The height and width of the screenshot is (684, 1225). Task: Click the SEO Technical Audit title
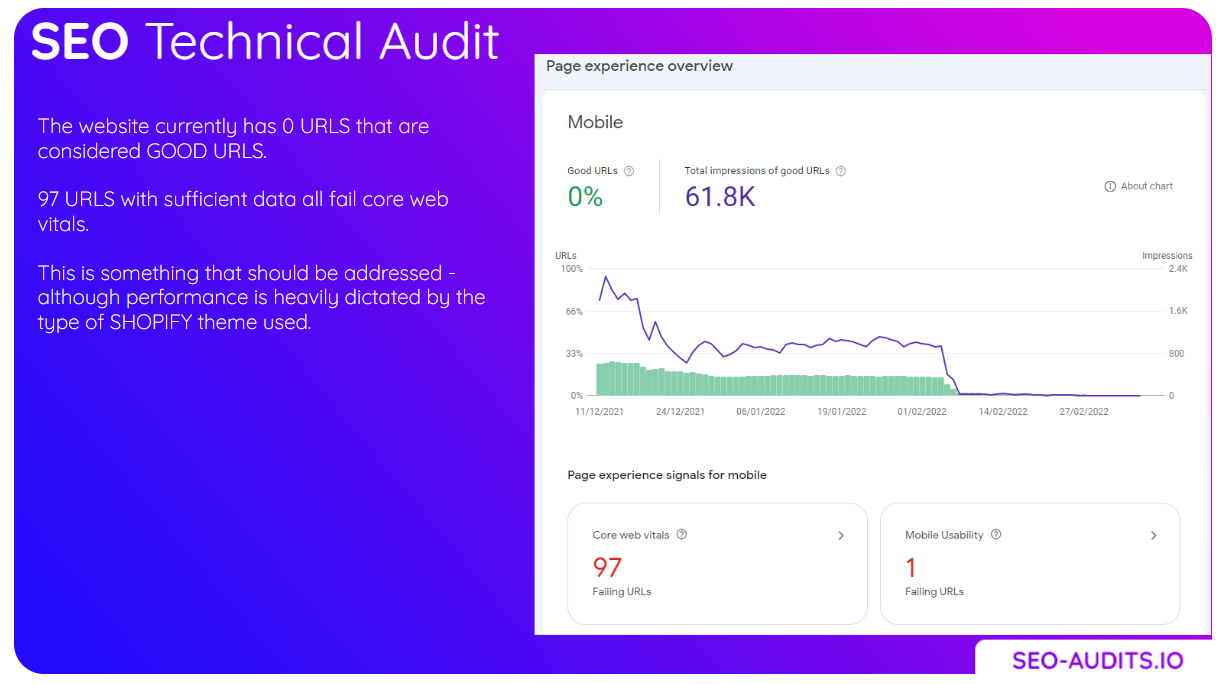[x=265, y=42]
